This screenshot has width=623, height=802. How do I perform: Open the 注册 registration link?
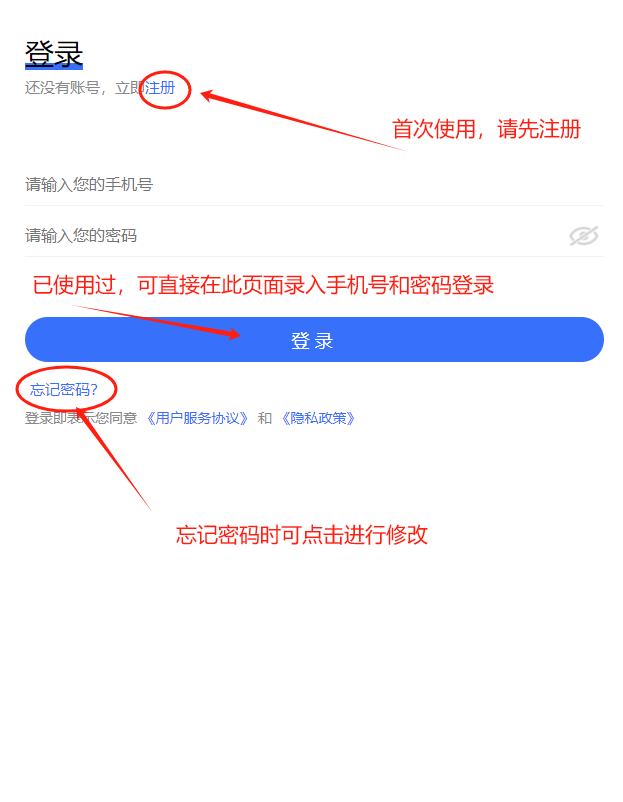[x=160, y=88]
